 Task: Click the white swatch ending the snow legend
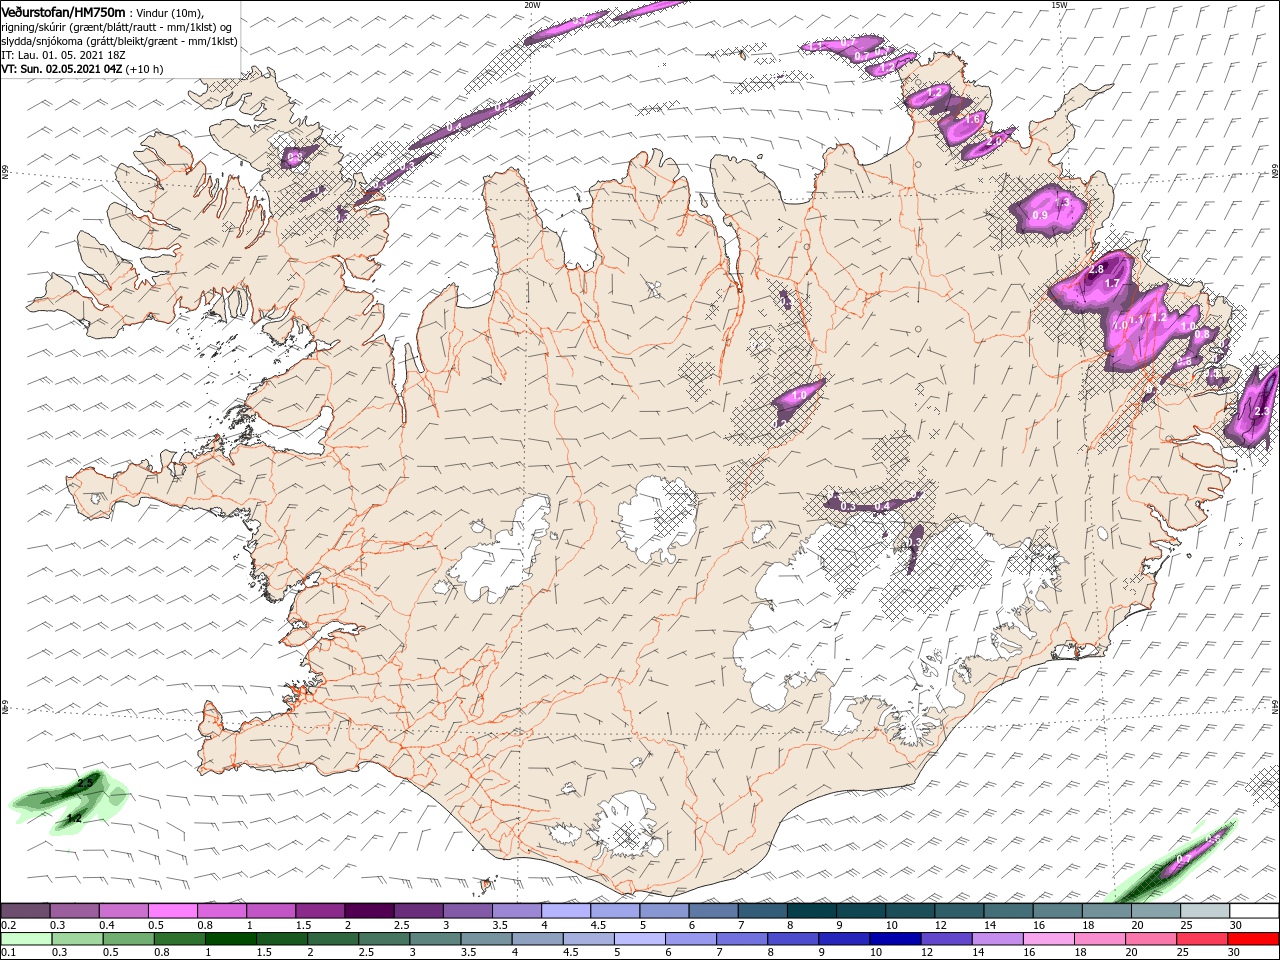(x=1252, y=911)
